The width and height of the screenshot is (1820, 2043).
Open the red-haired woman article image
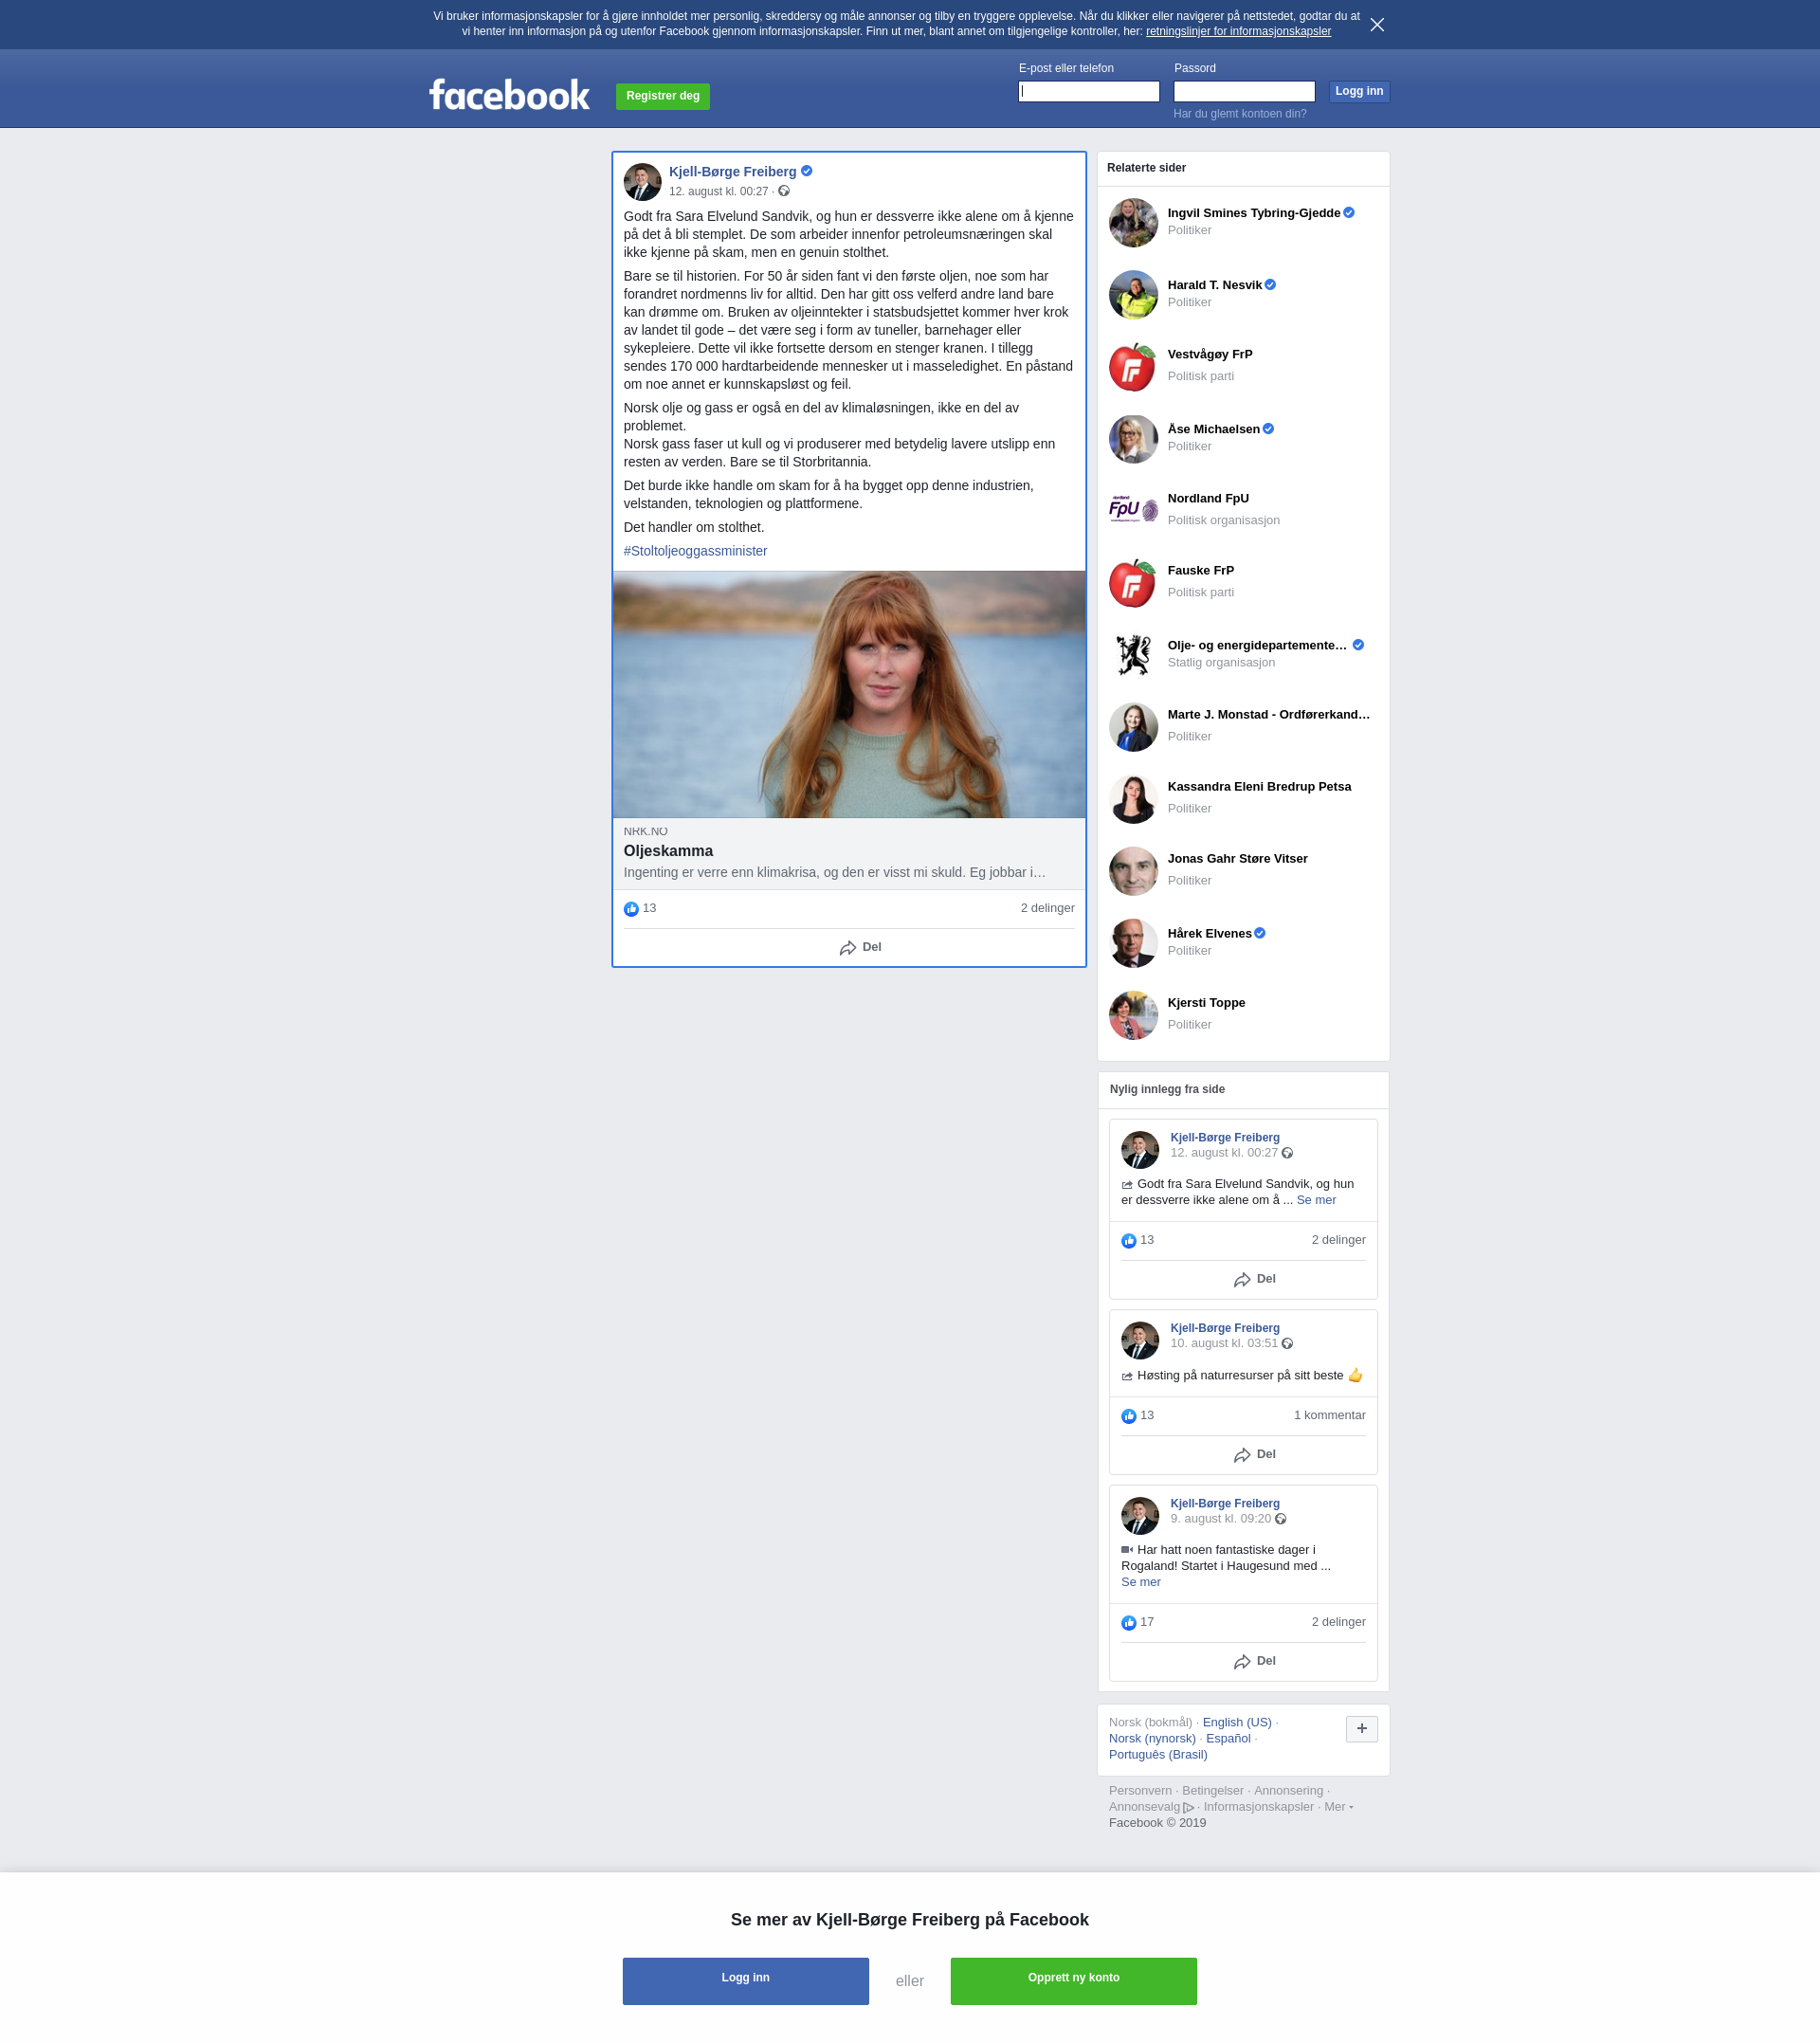click(848, 694)
